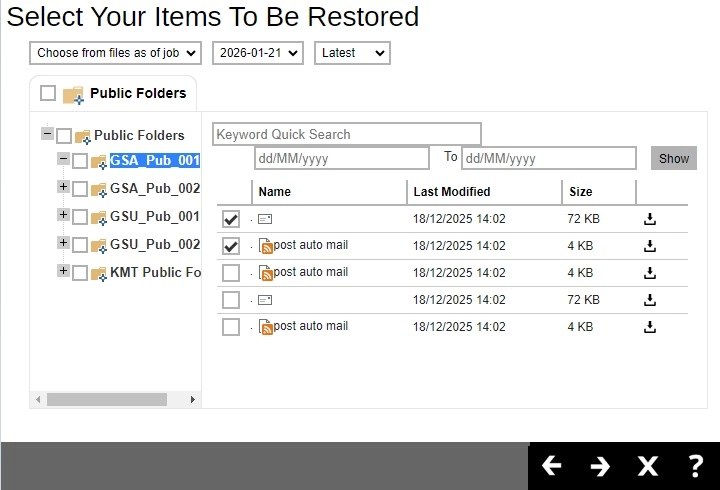Click the forward arrow navigation icon
Image resolution: width=720 pixels, height=490 pixels.
click(600, 466)
